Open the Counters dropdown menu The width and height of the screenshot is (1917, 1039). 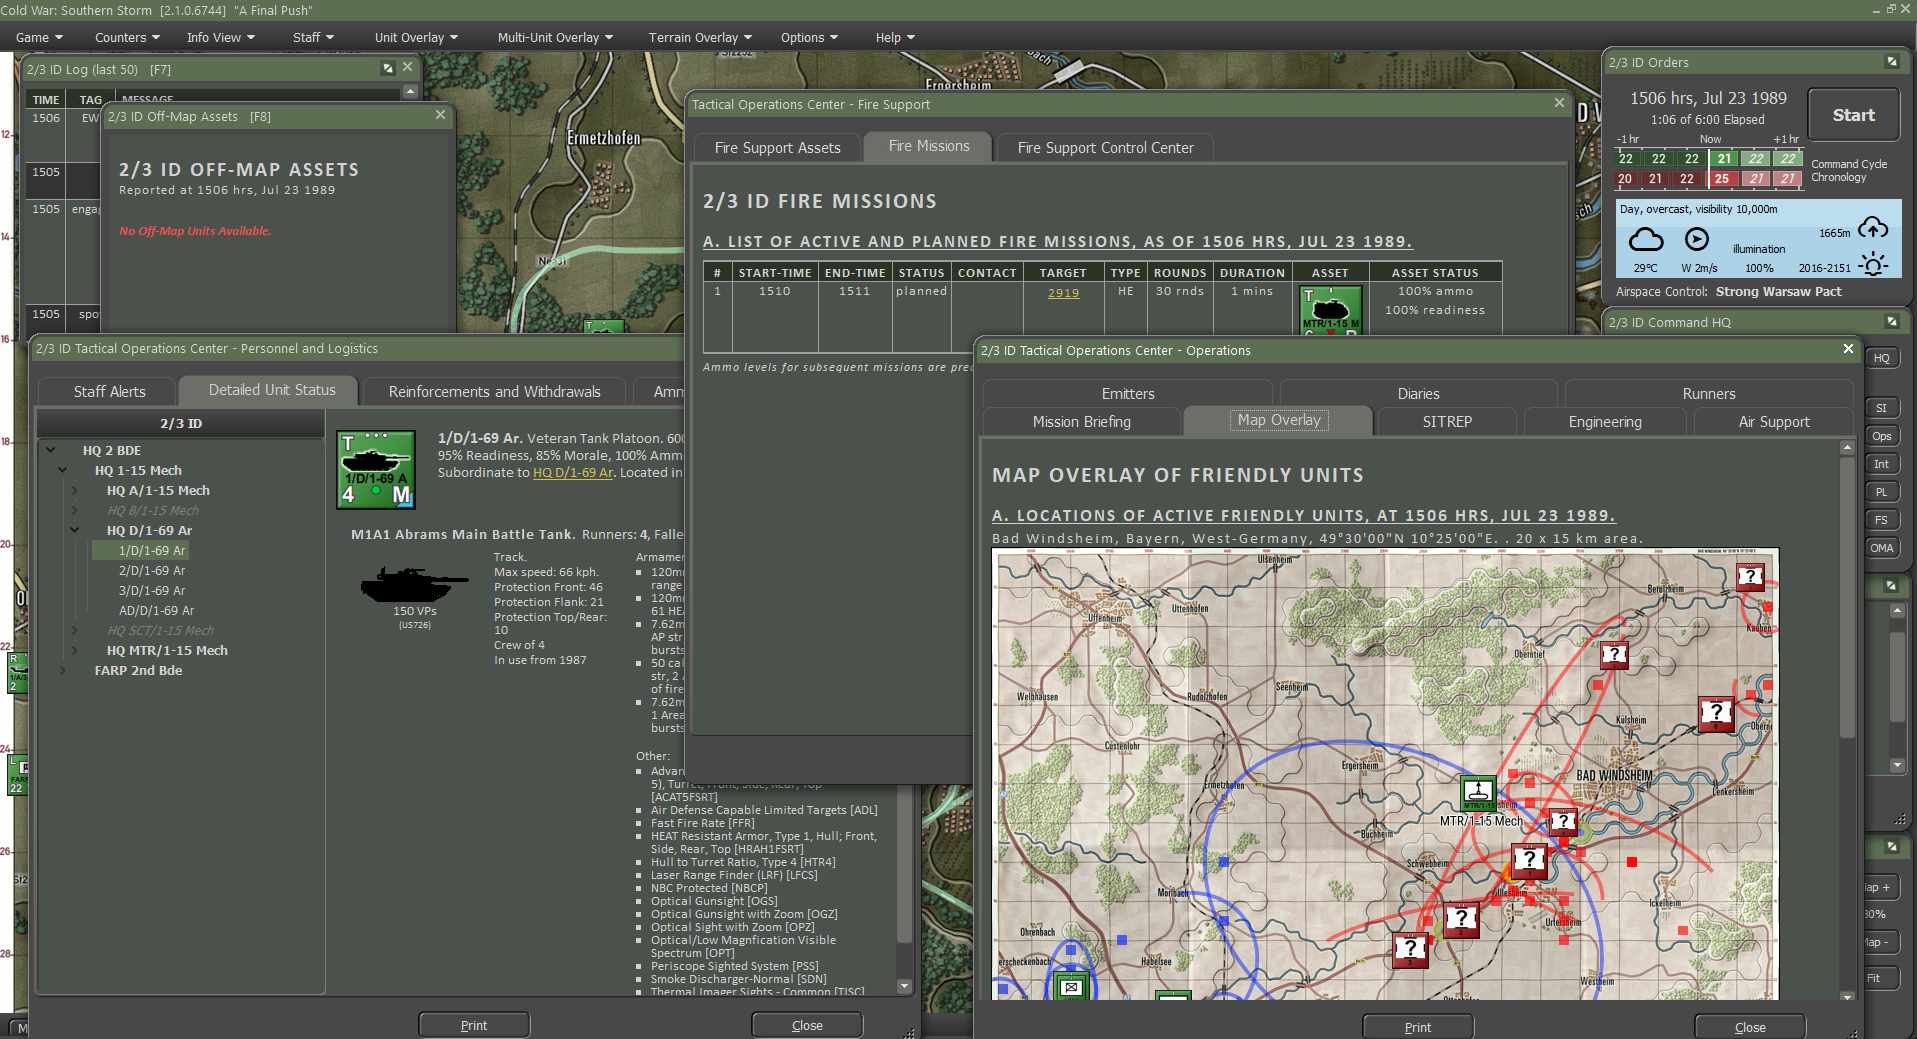(127, 37)
